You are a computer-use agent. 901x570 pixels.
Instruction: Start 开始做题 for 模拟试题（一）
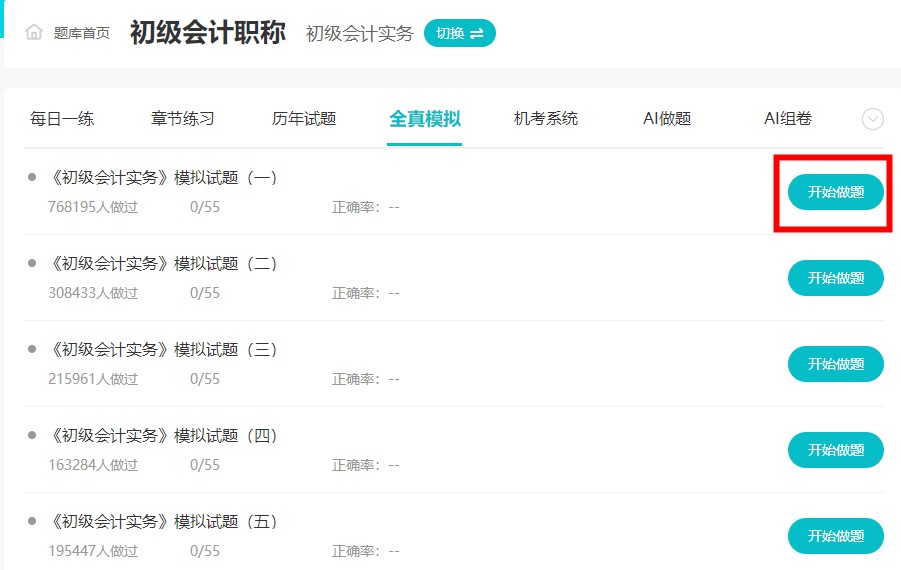click(835, 192)
